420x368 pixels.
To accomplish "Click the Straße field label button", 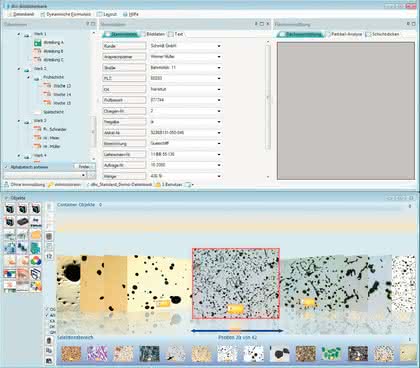I will [x=124, y=68].
